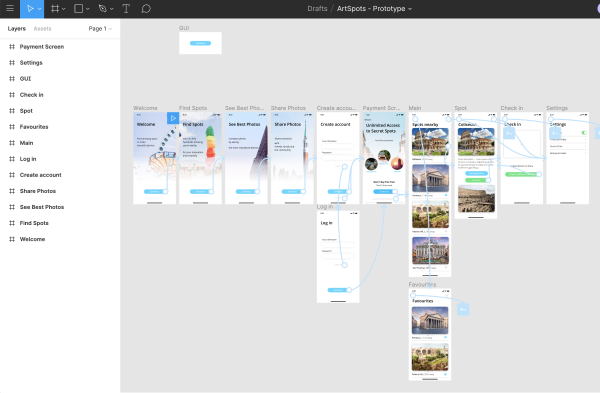The width and height of the screenshot is (600, 393).
Task: Click the Colosseum photo in Spot frame
Action: (476, 142)
